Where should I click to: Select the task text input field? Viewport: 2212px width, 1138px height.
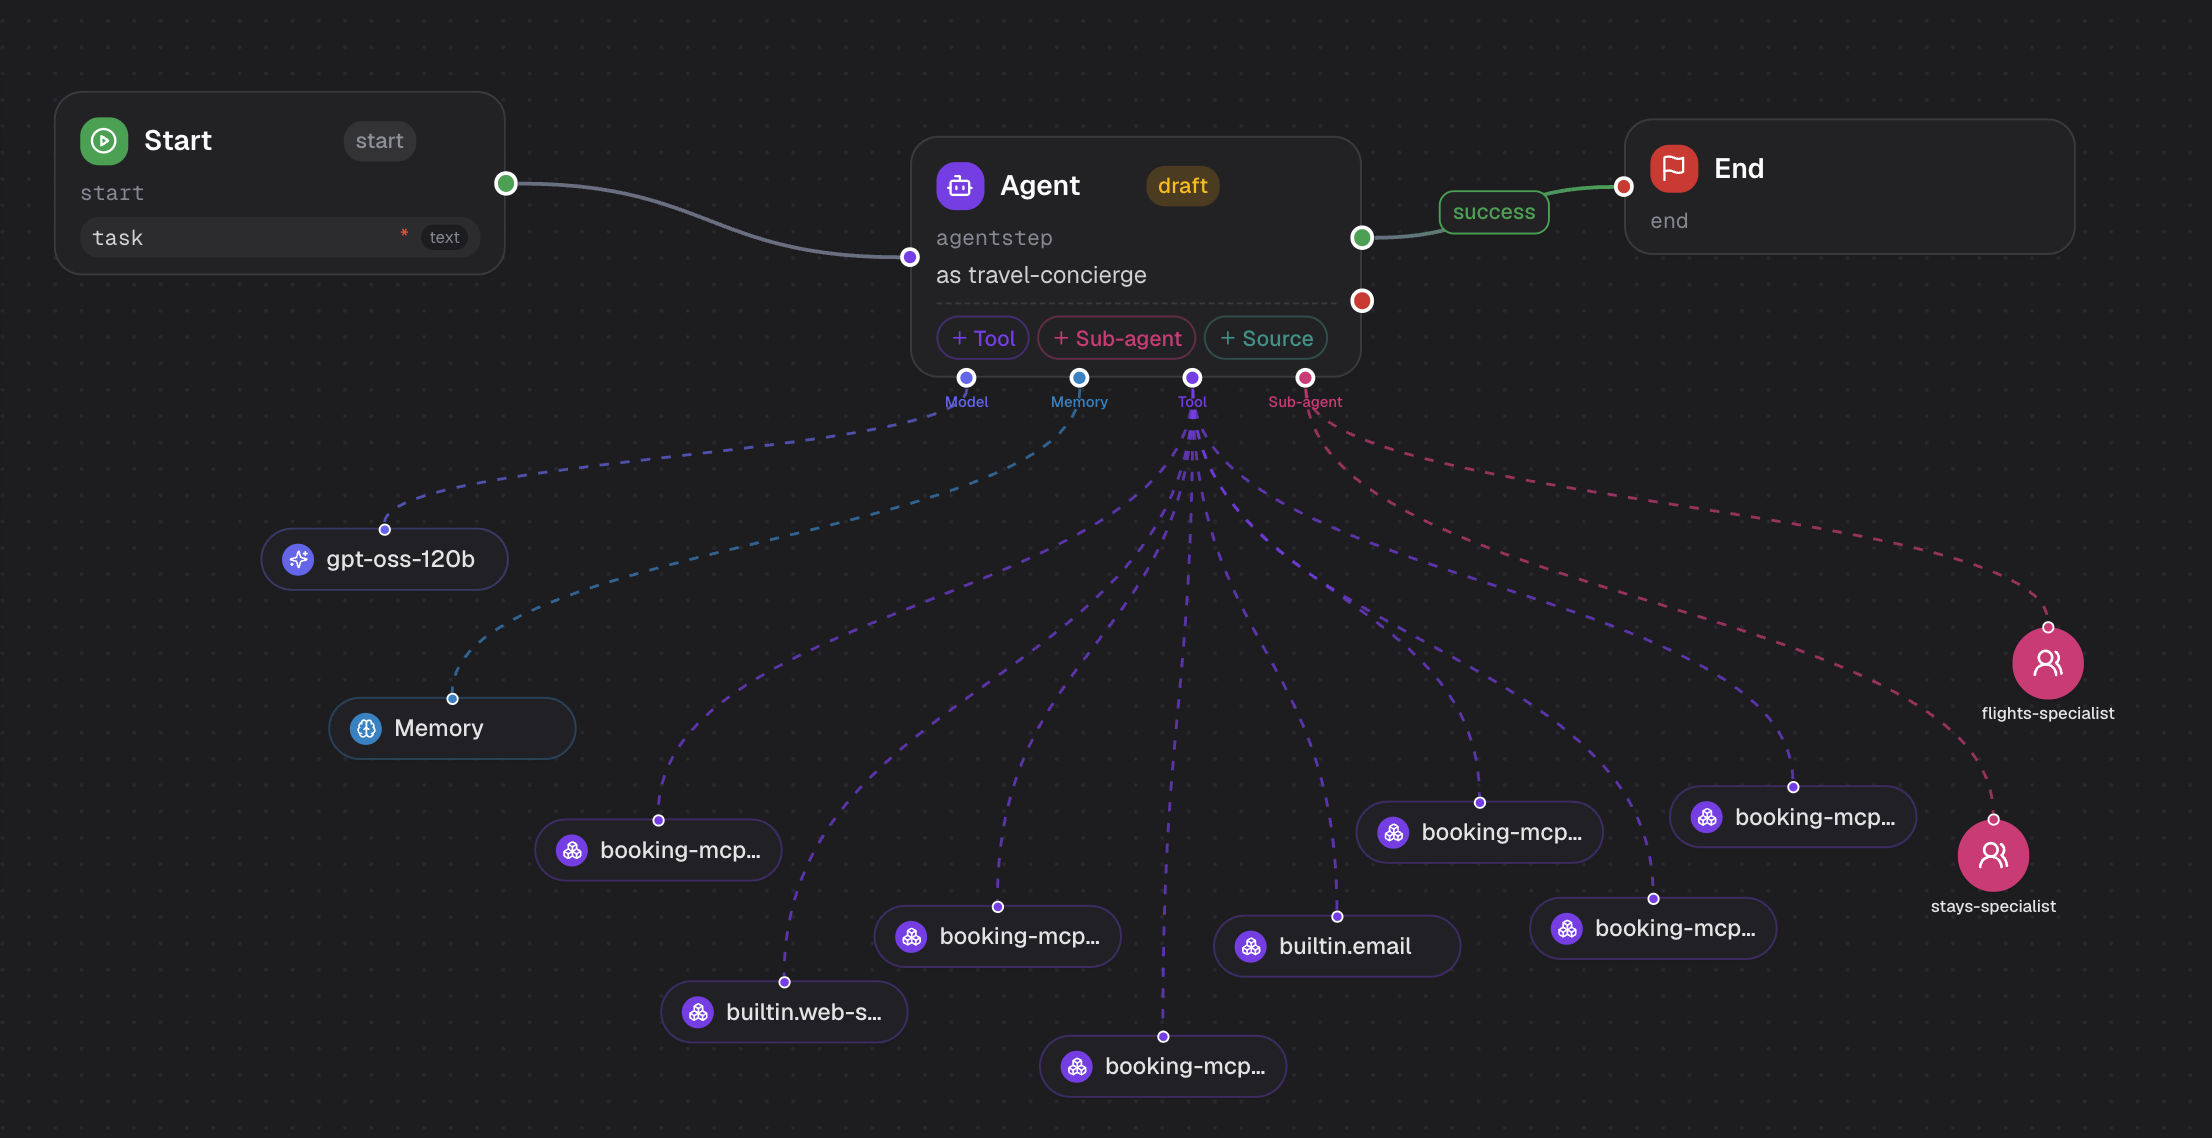[x=280, y=238]
